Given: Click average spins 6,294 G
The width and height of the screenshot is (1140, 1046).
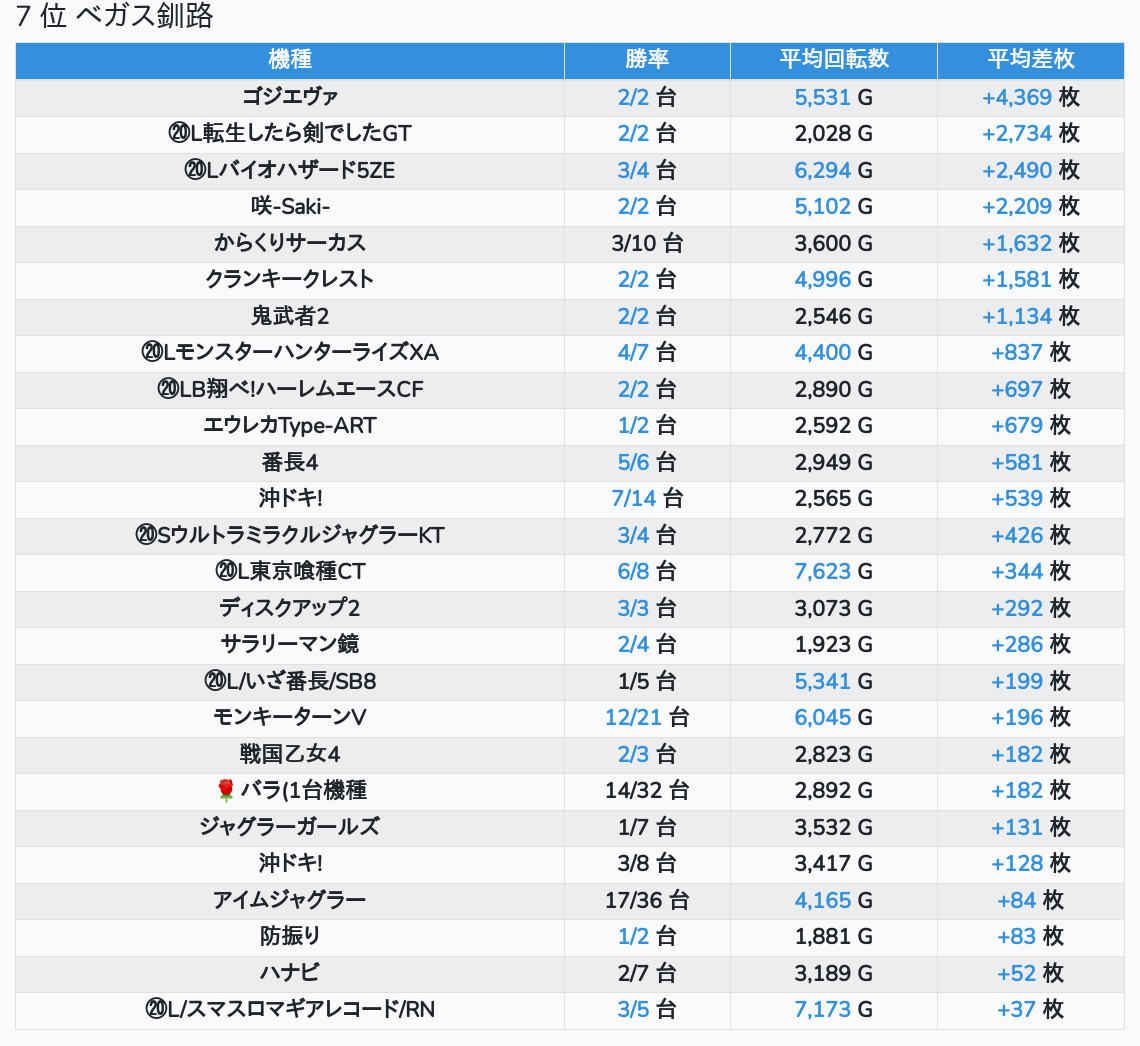Looking at the screenshot, I should click(x=834, y=170).
